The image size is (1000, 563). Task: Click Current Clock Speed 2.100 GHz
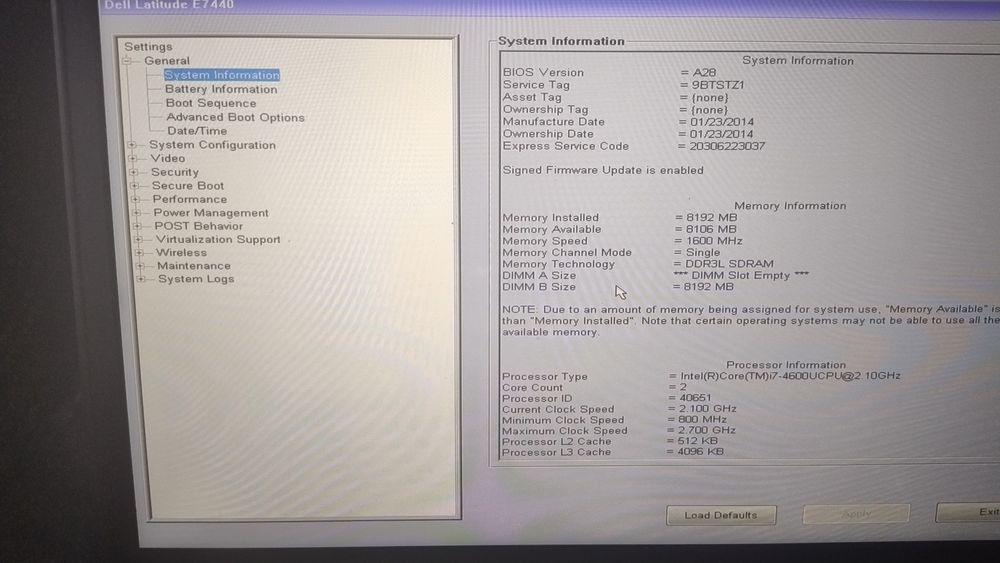click(x=707, y=409)
